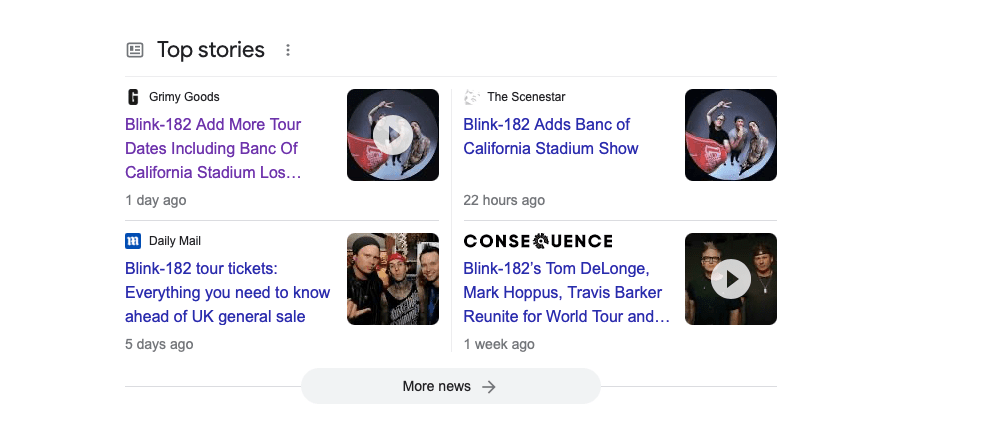1000x430 pixels.
Task: Play video on Grimy Goods thumbnail
Action: tap(393, 135)
